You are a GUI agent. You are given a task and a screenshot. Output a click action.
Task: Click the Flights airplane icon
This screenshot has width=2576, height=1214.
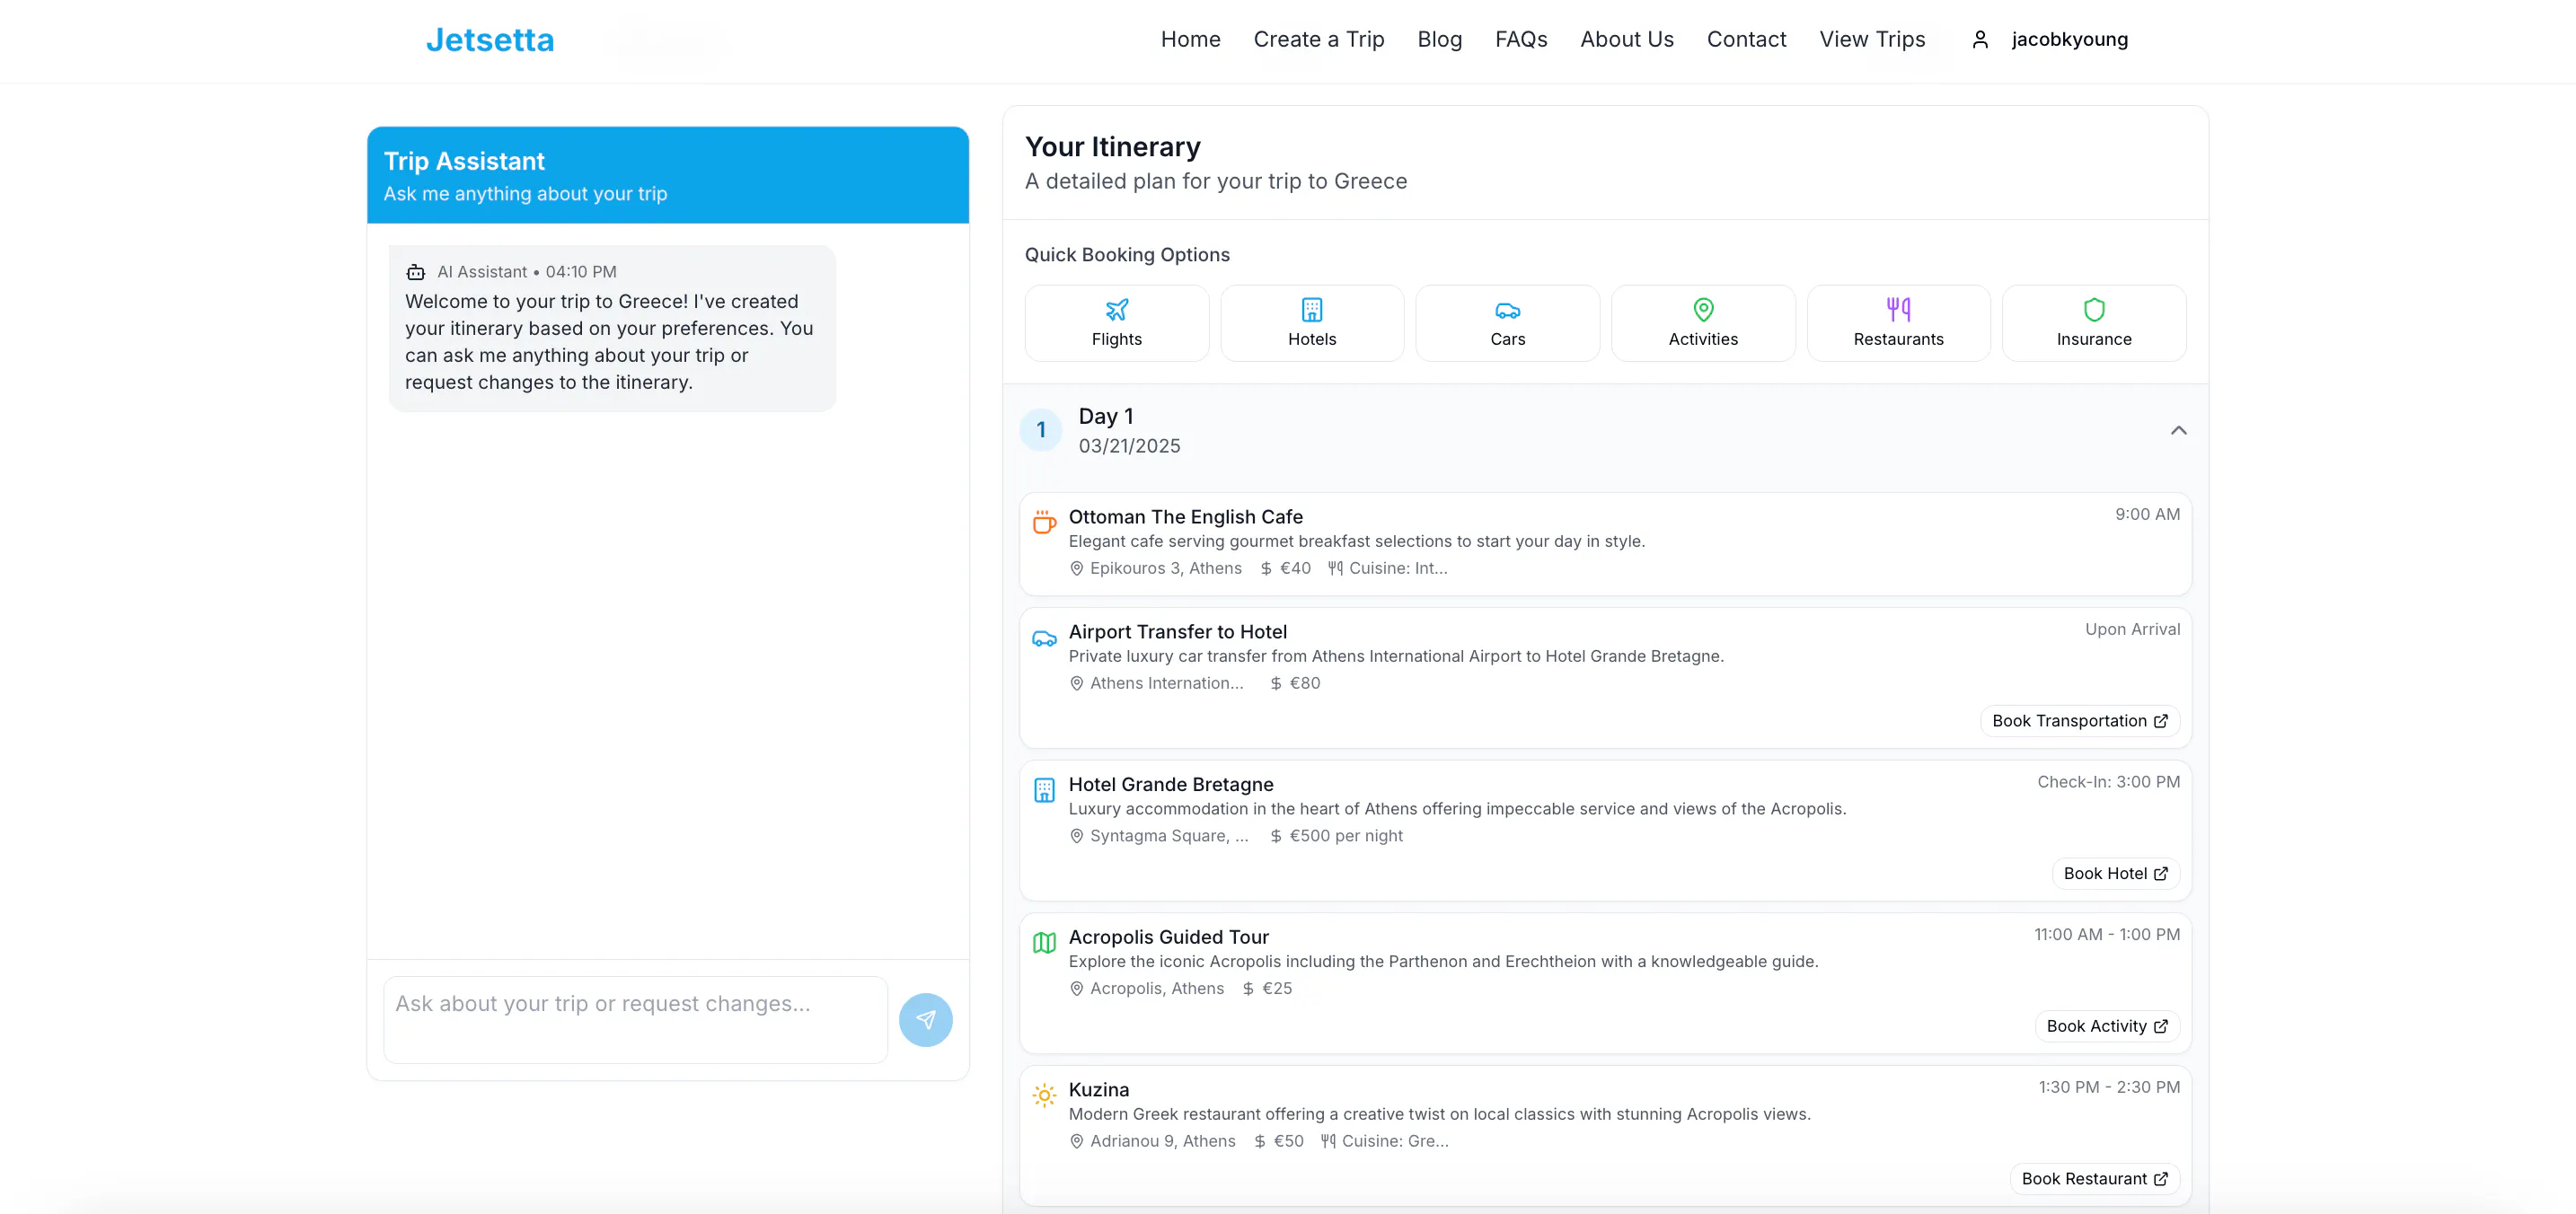pos(1116,309)
